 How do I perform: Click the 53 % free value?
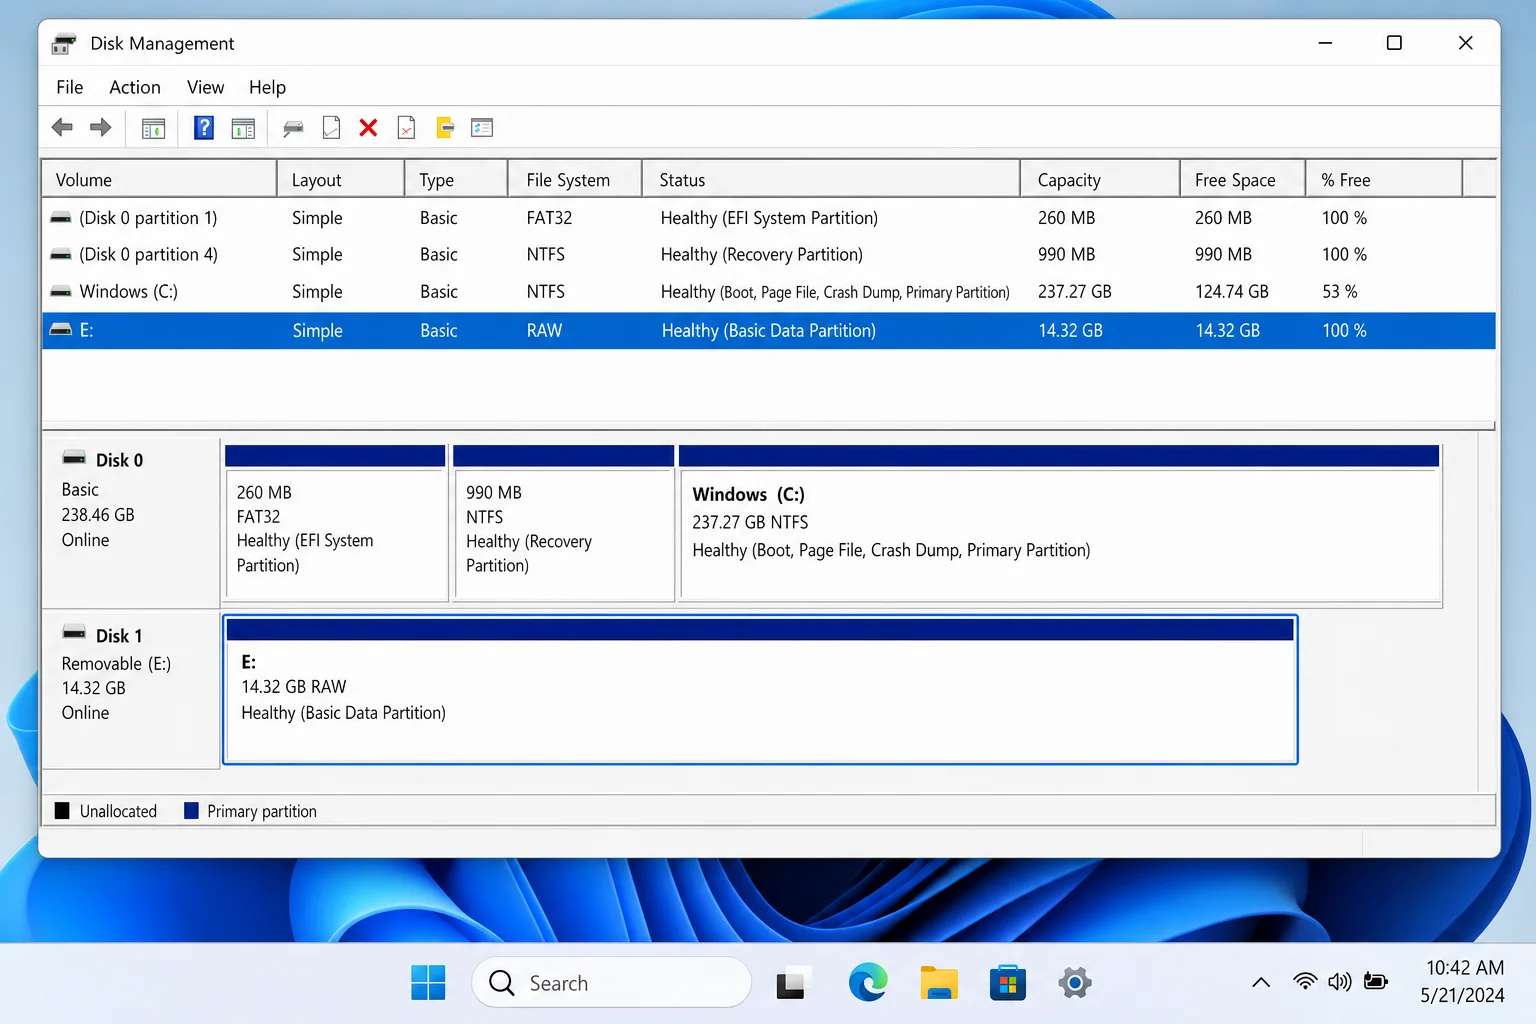(x=1339, y=292)
